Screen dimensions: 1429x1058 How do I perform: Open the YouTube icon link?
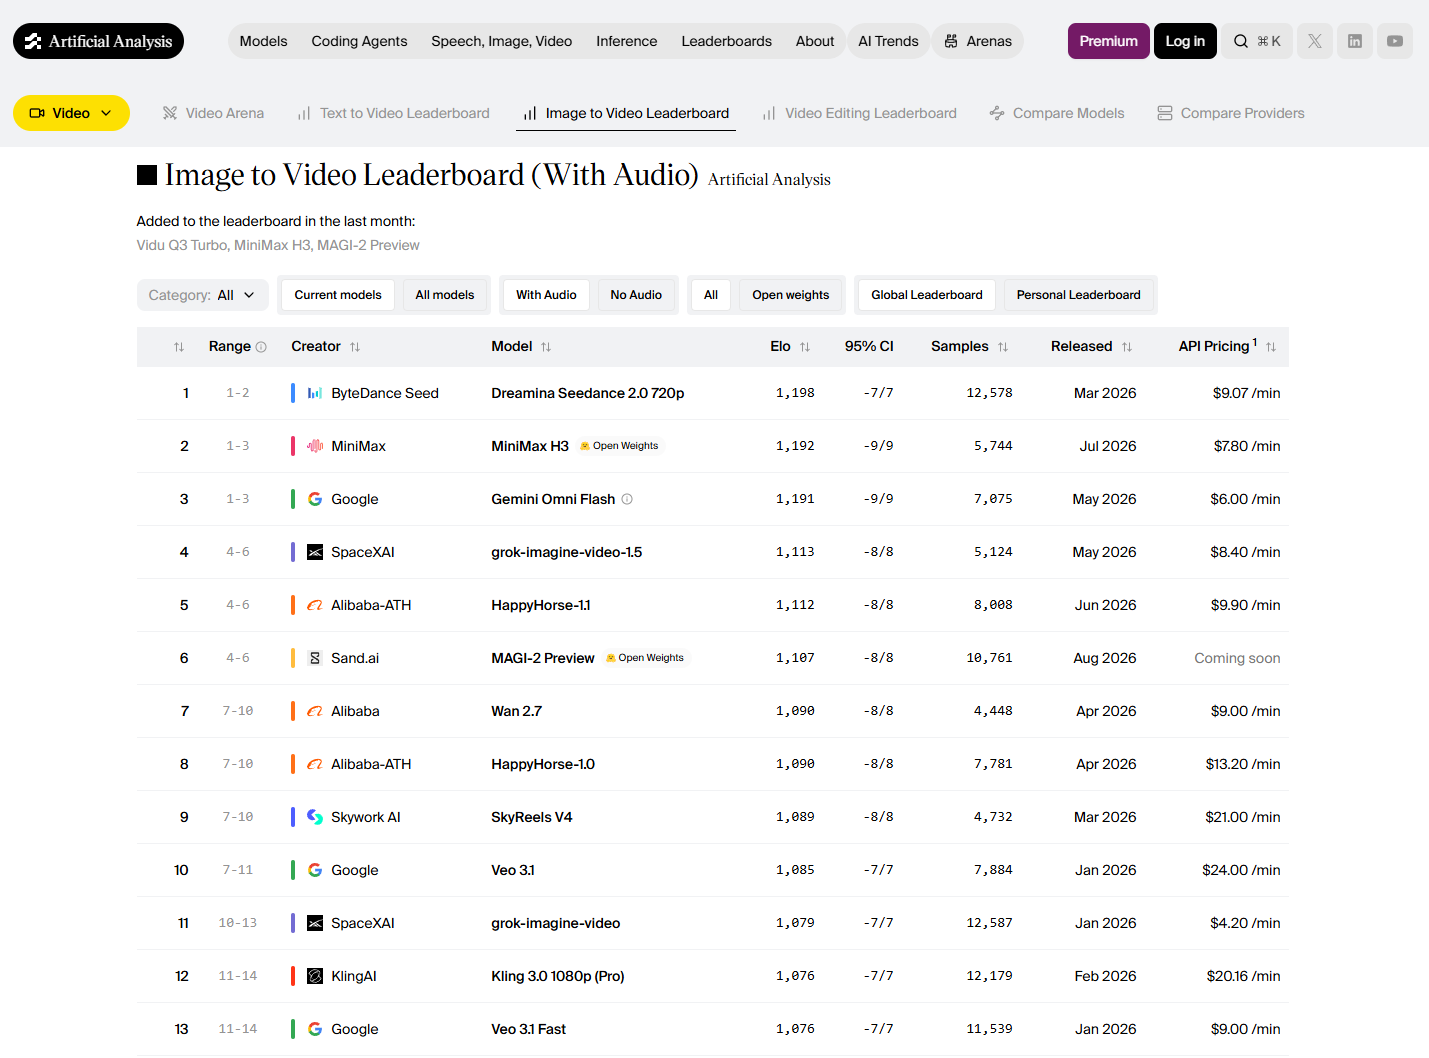coord(1395,41)
